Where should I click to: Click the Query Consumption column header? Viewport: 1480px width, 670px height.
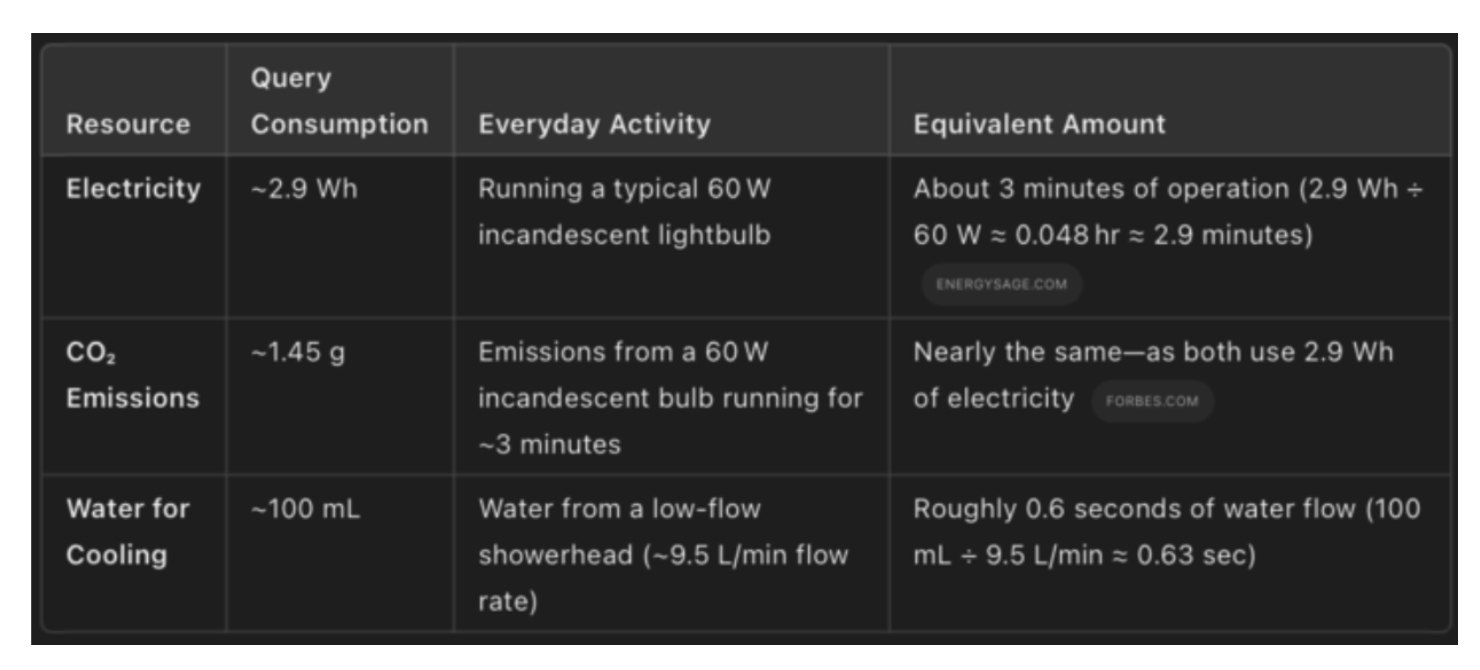pyautogui.click(x=339, y=101)
